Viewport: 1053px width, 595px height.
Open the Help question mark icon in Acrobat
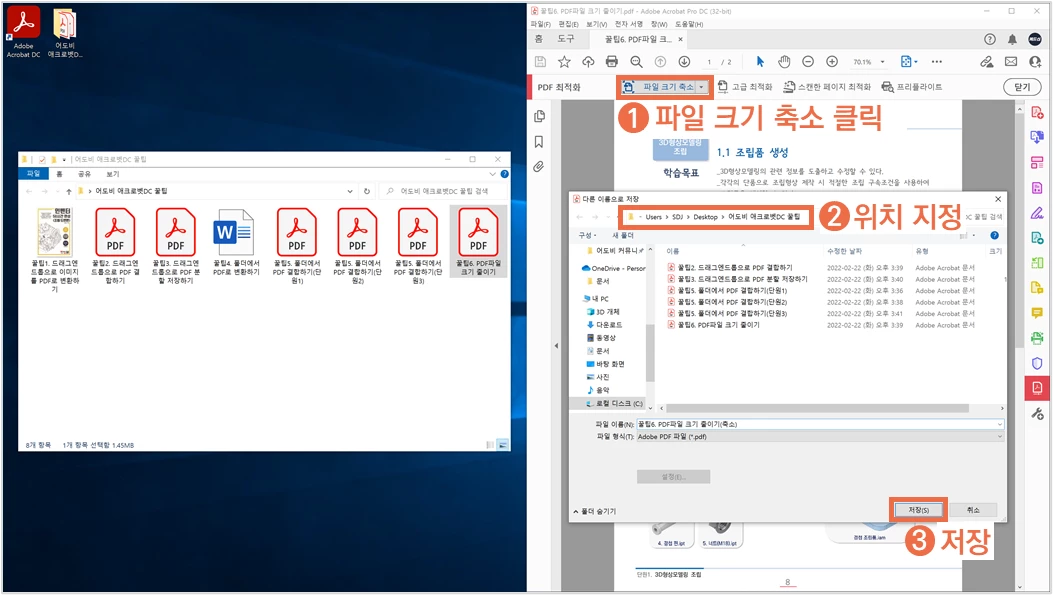[990, 40]
